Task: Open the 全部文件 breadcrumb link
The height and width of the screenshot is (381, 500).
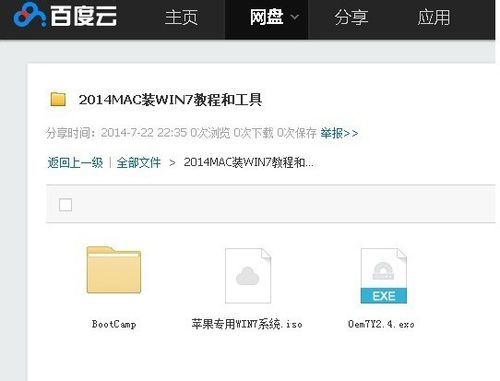Action: click(x=139, y=163)
